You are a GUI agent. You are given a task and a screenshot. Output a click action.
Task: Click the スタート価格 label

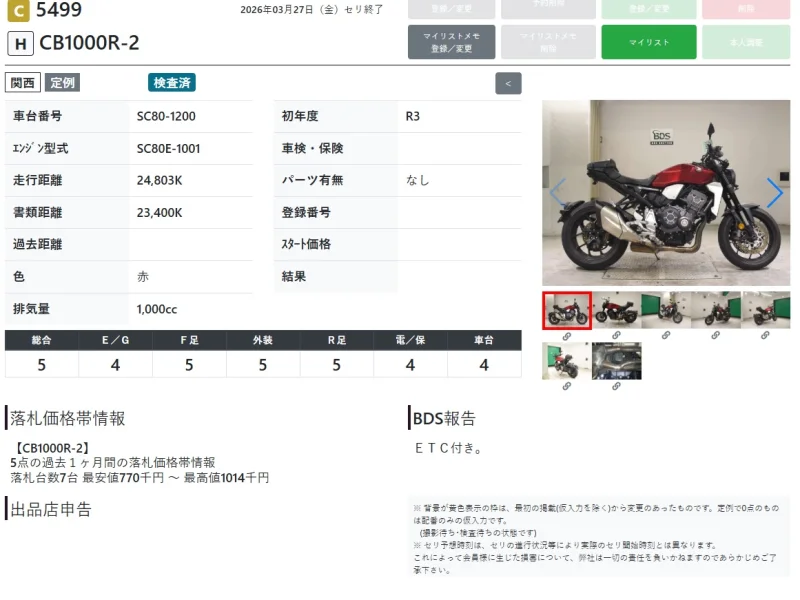tap(306, 244)
